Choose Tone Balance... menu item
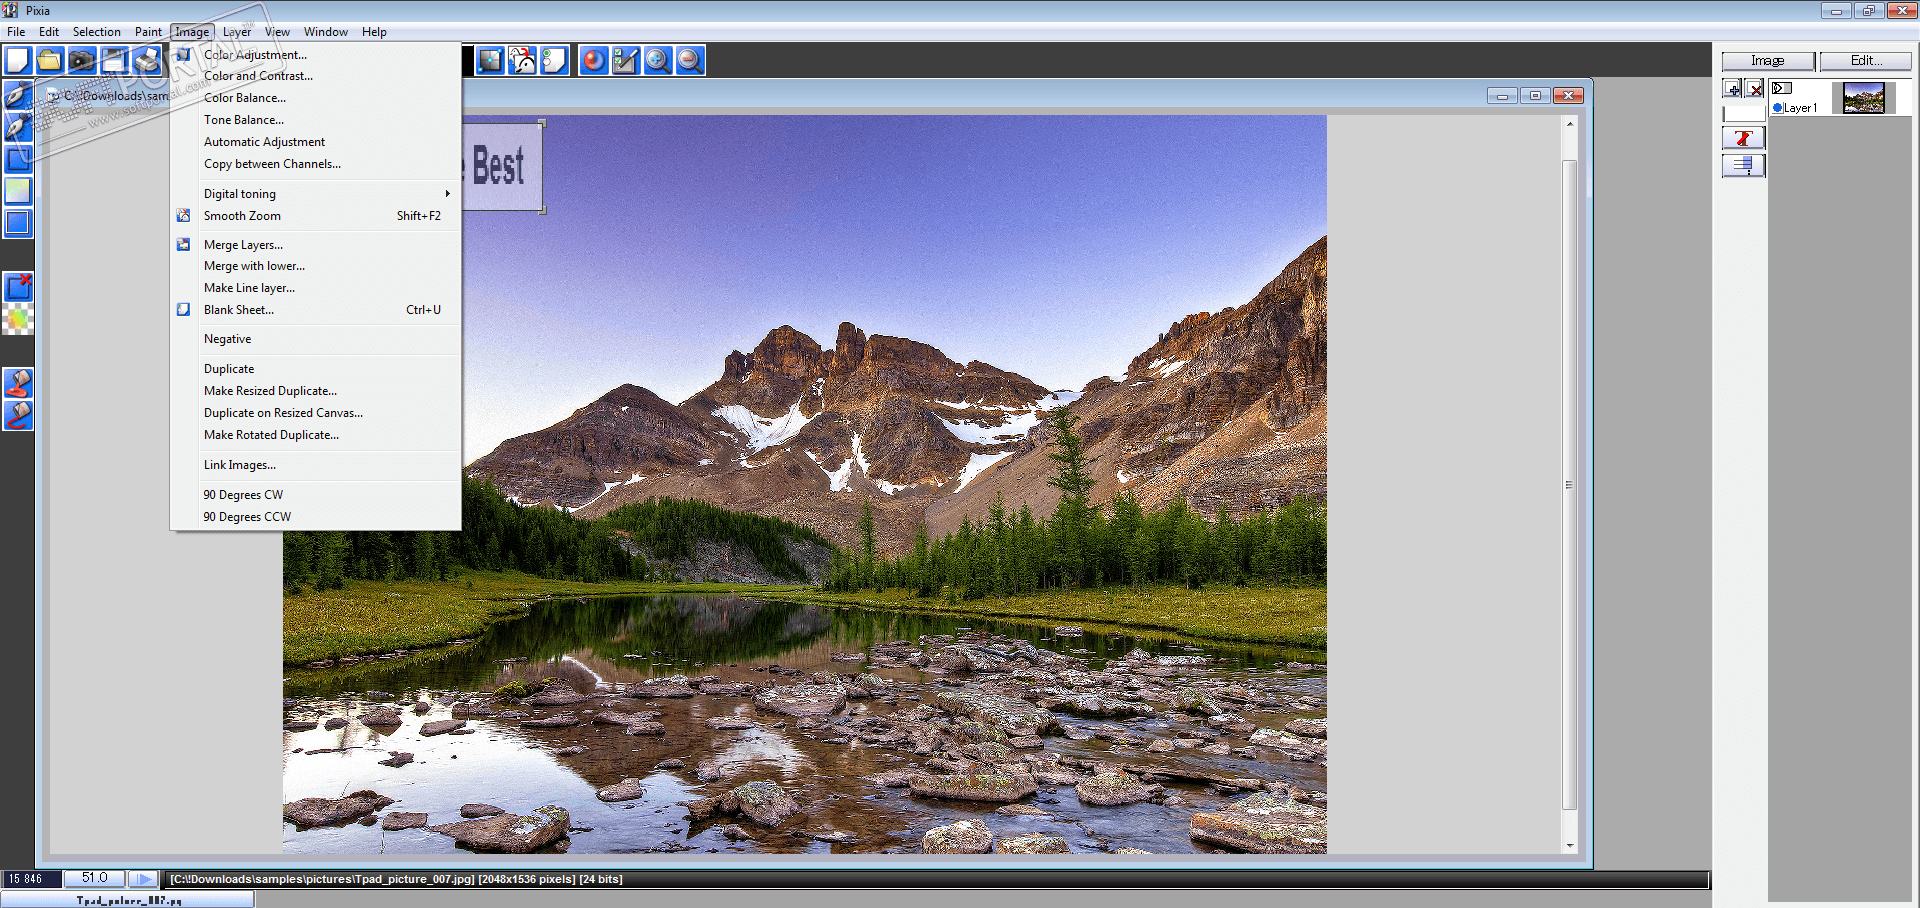The width and height of the screenshot is (1920, 908). 315,120
